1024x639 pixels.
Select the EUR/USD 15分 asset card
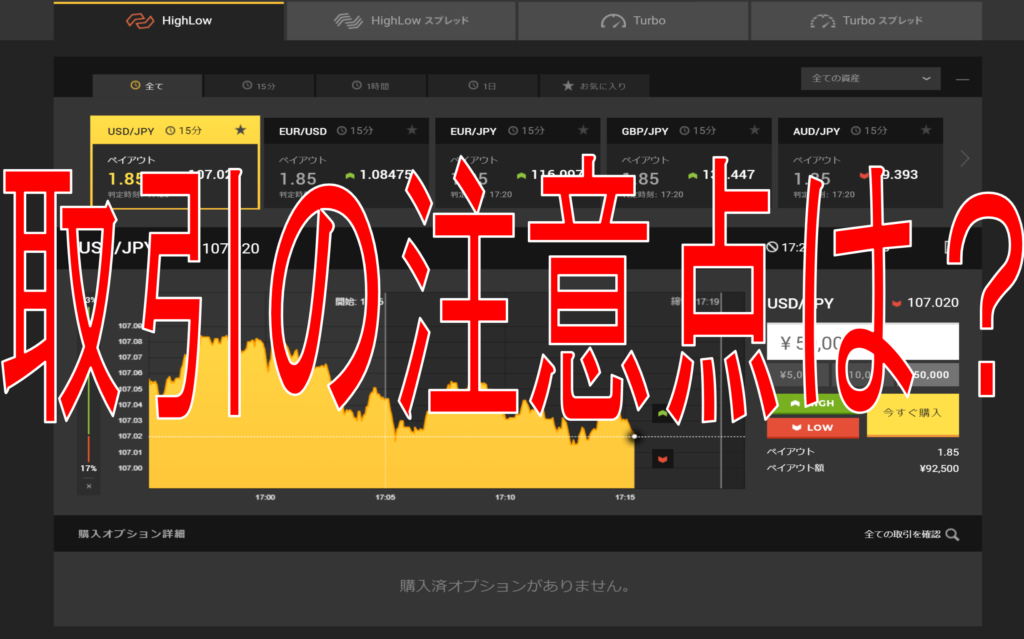pos(346,163)
